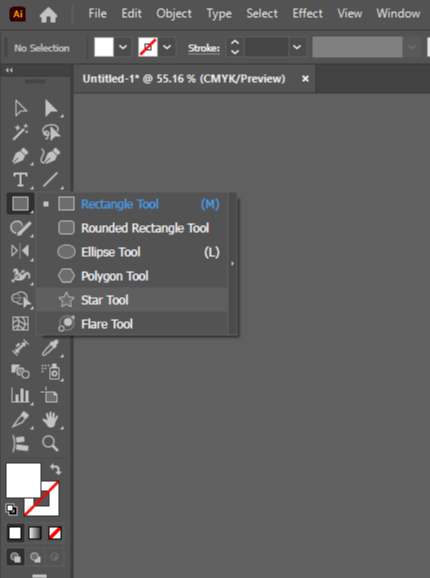Select the Curvature tool
Viewport: 430px width, 578px height.
click(x=50, y=156)
